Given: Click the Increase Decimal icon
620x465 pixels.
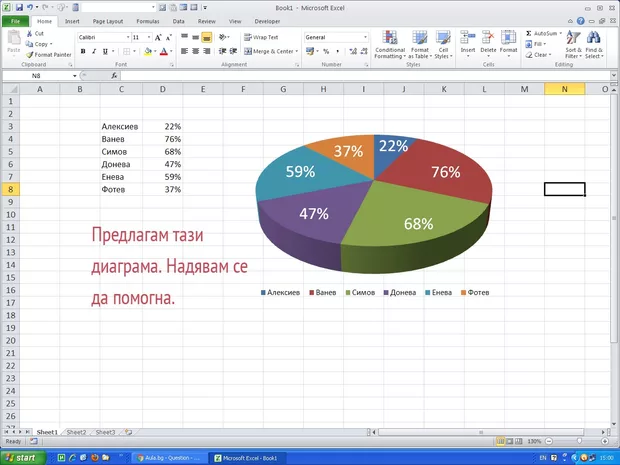Looking at the screenshot, I should (x=353, y=51).
